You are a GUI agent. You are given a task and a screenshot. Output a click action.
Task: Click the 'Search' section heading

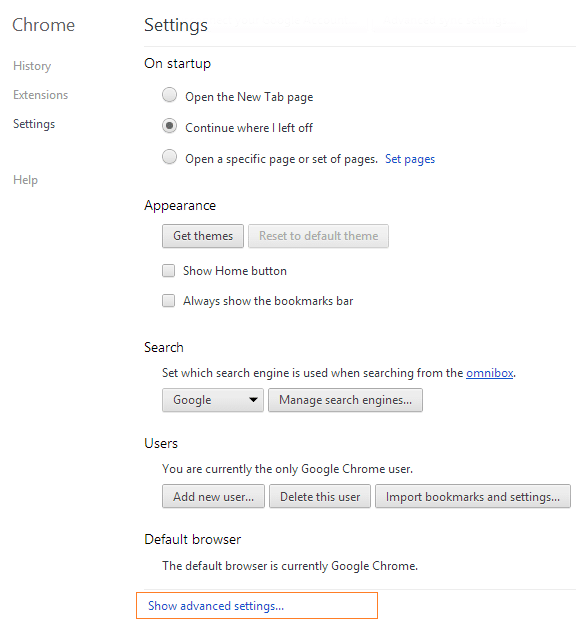click(x=164, y=348)
